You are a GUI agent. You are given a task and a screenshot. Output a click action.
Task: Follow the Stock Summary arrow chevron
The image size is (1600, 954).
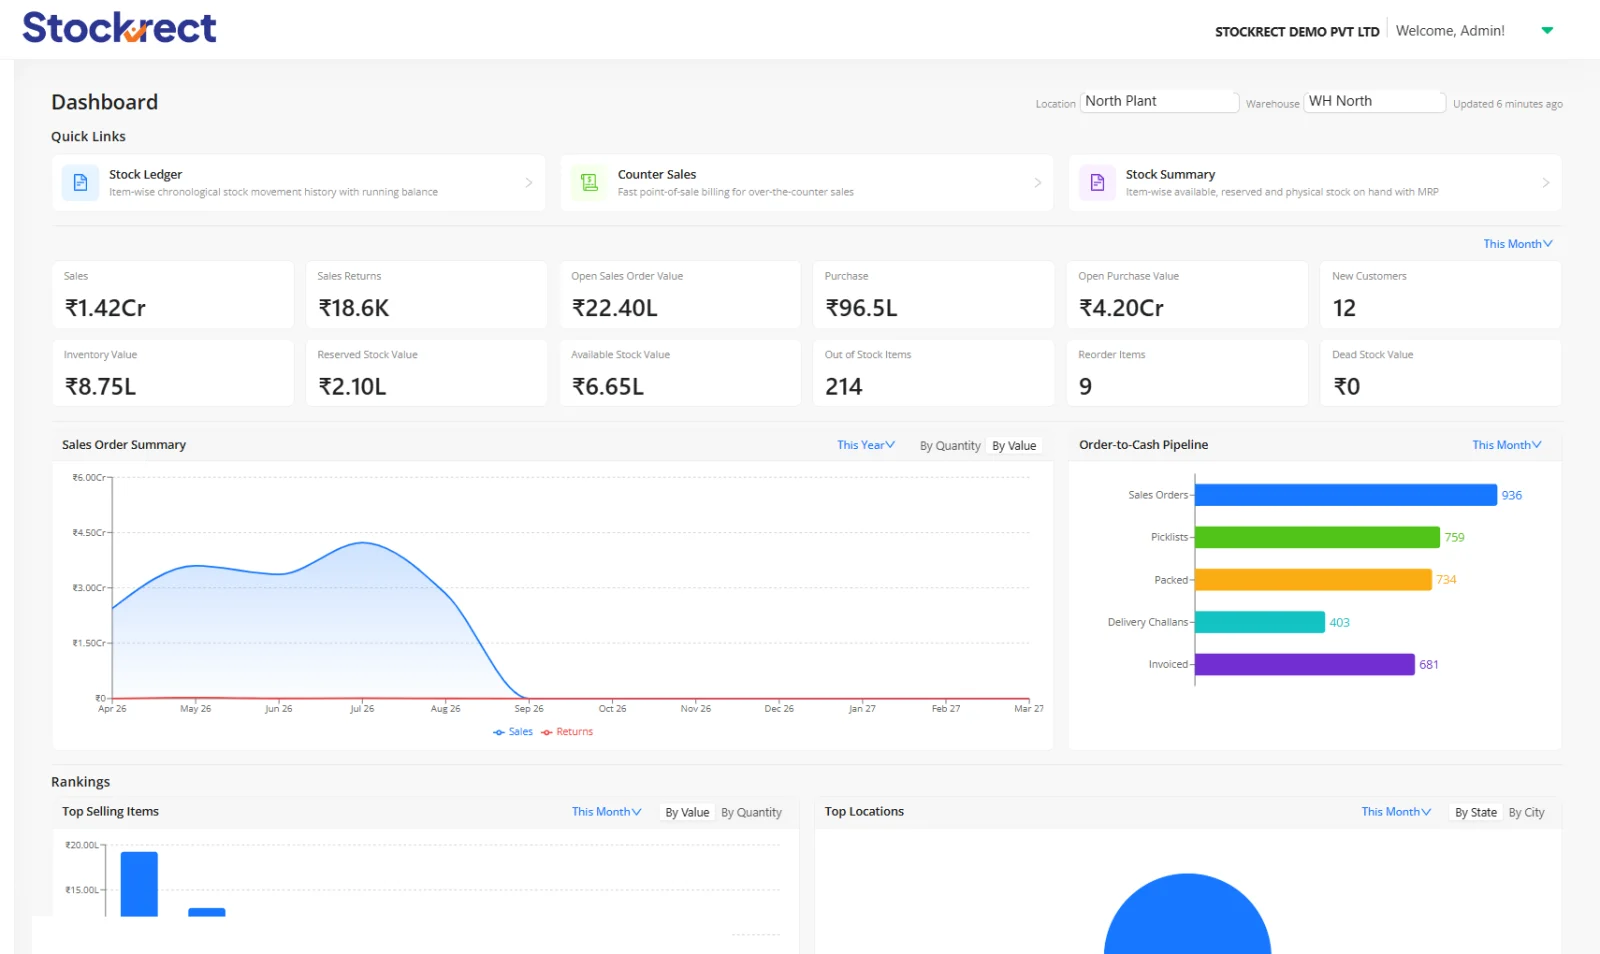(1545, 183)
